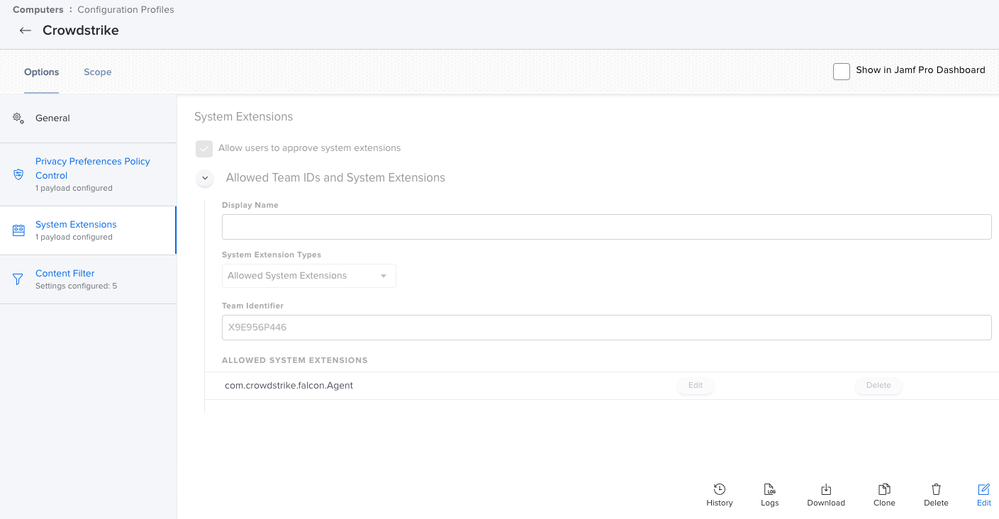Select Content Filter payload in the sidebar
Screen dimensions: 999x519
pos(88,280)
